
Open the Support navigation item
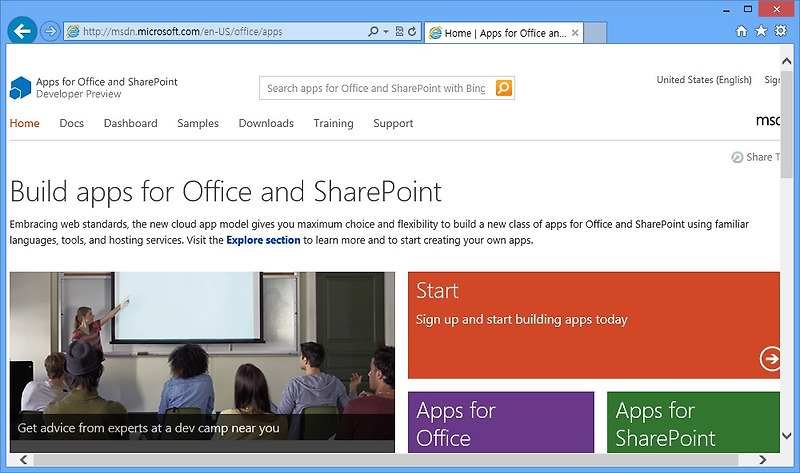(x=393, y=123)
